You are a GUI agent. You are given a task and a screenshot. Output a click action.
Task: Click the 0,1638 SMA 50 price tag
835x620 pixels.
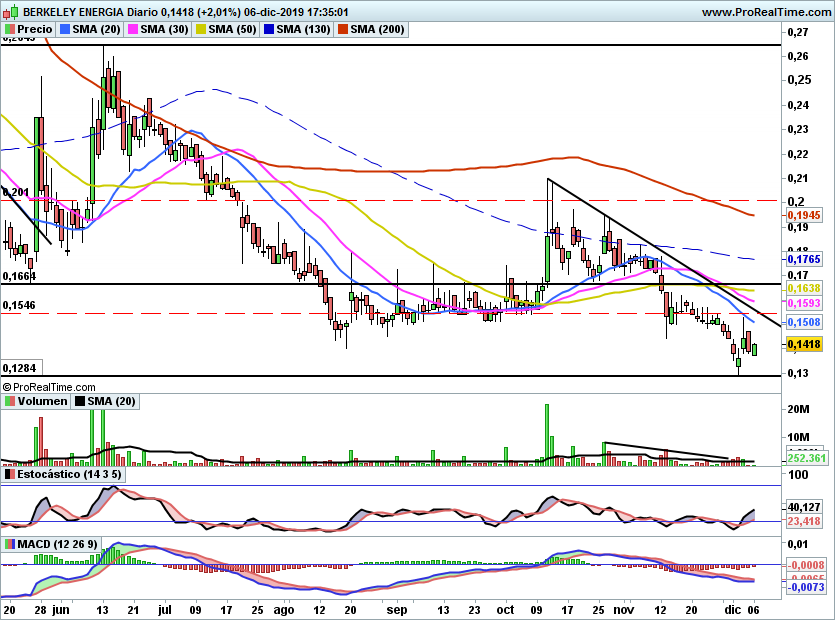[x=804, y=288]
